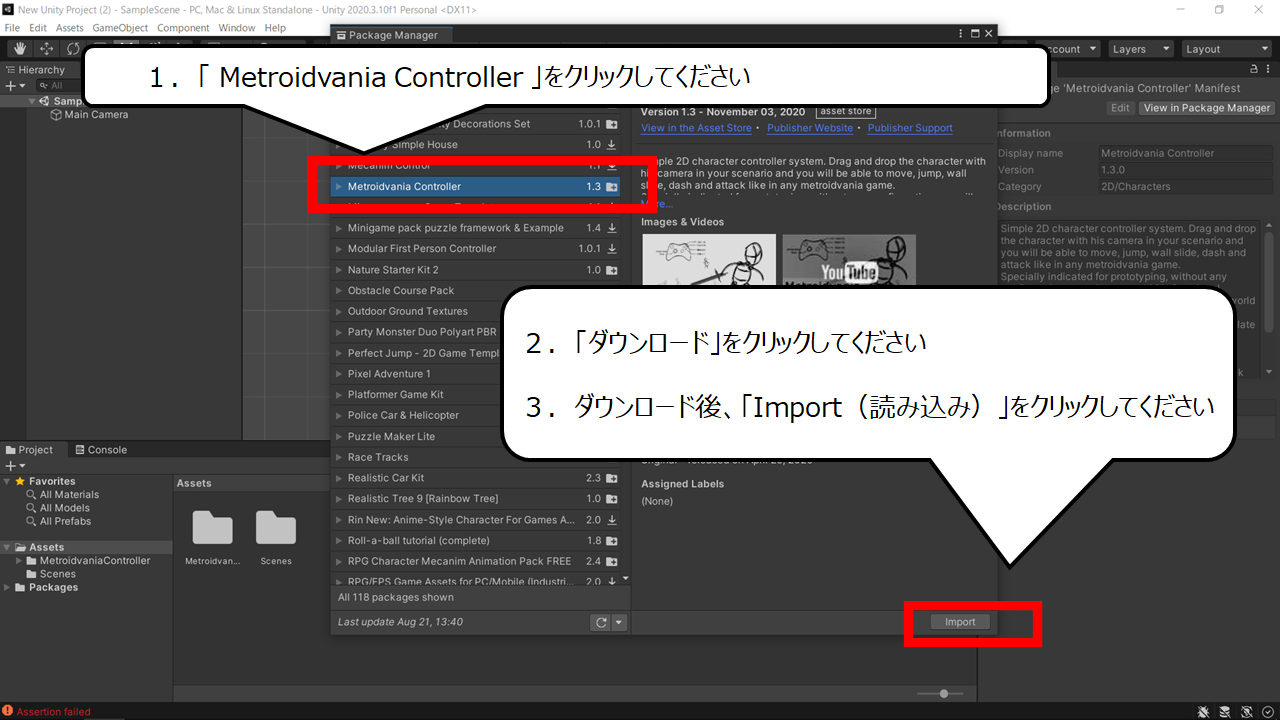Click the Edit button in Inspector
The height and width of the screenshot is (720, 1280).
(x=1120, y=108)
